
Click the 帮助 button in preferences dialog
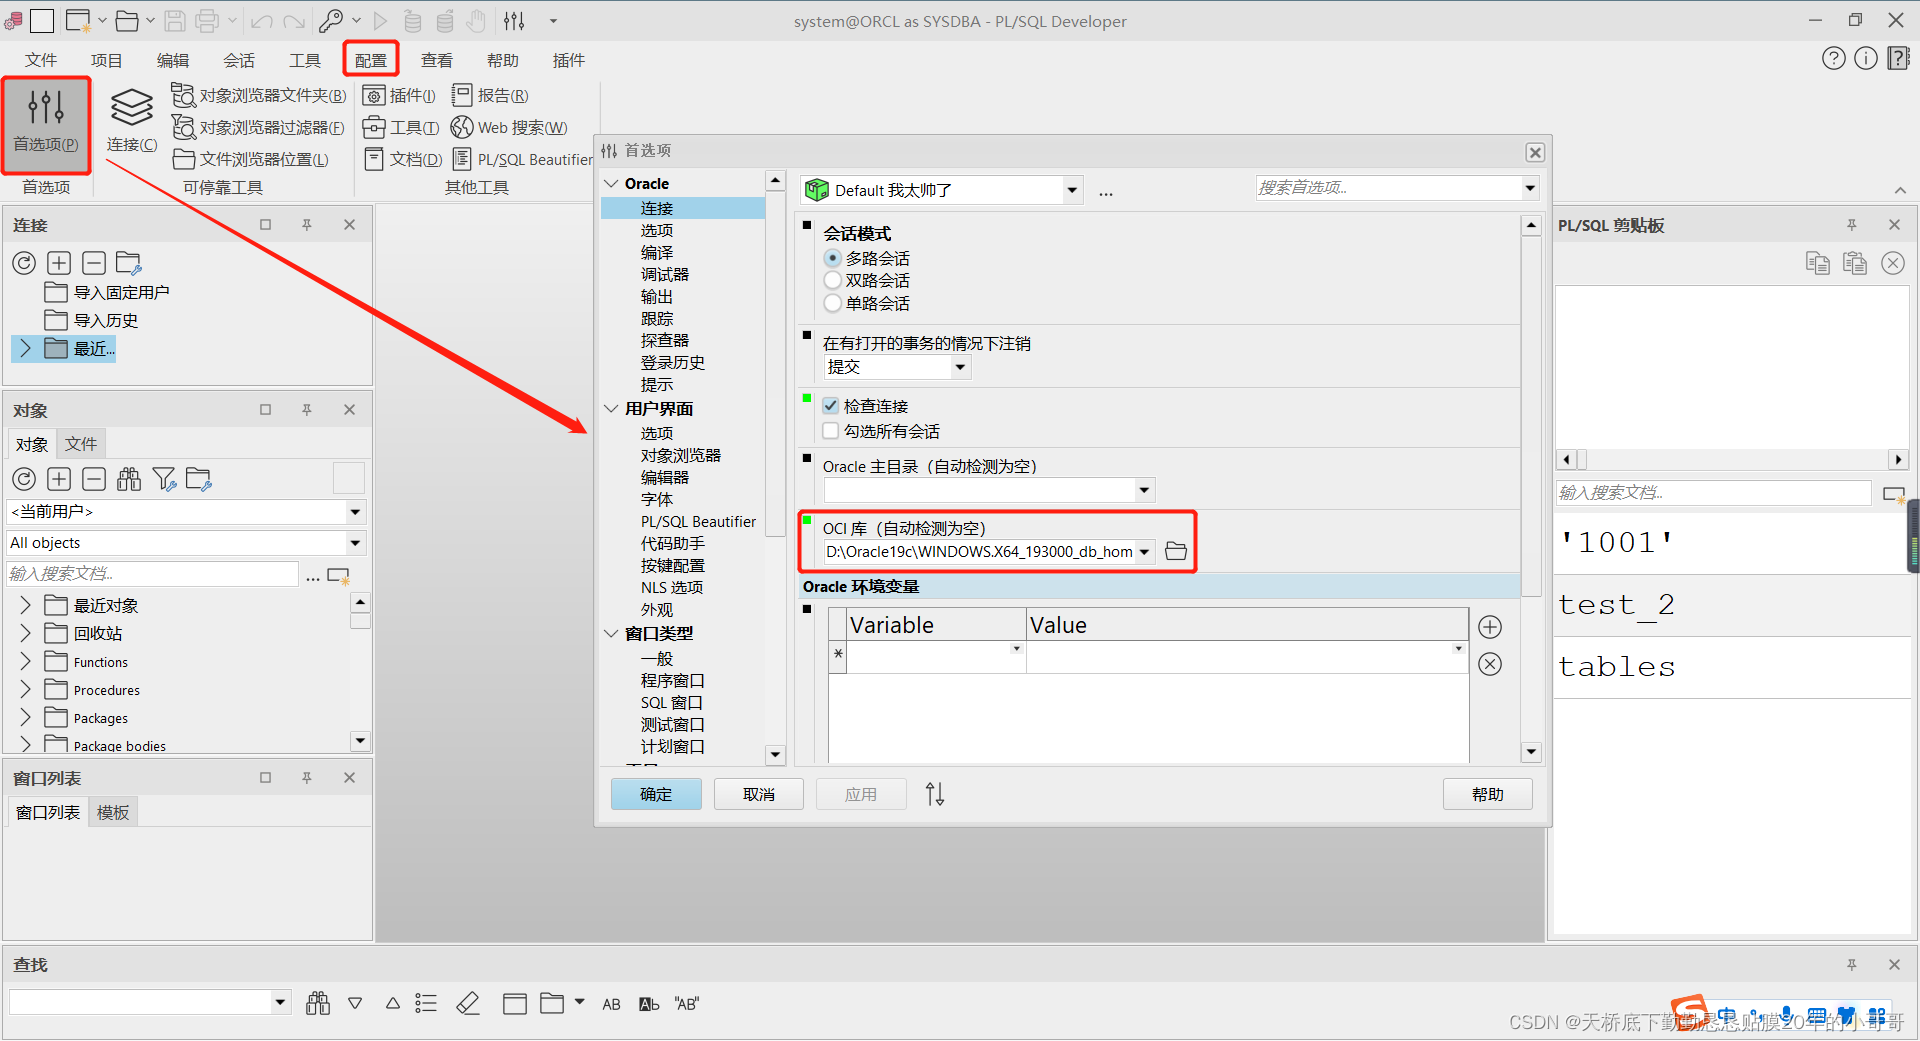pos(1488,794)
